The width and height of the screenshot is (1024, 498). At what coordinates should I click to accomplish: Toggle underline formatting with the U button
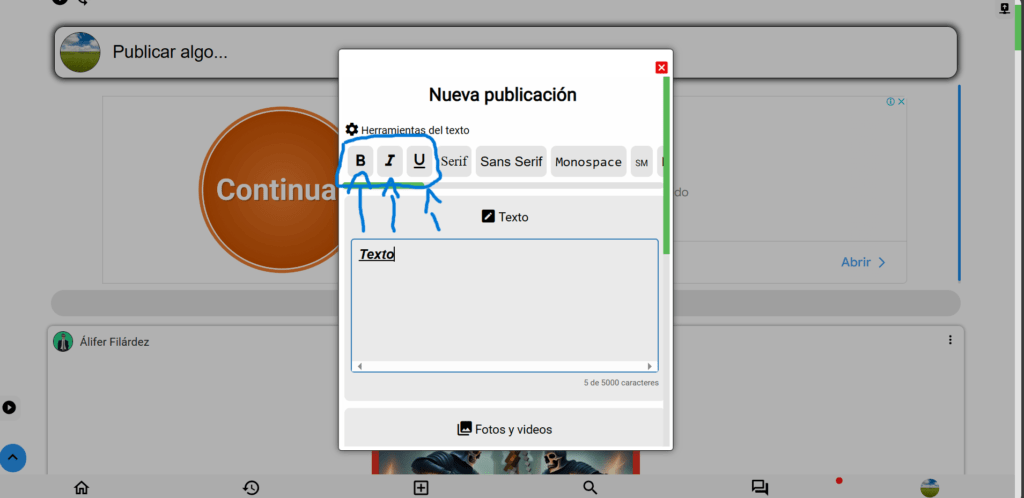pos(419,161)
